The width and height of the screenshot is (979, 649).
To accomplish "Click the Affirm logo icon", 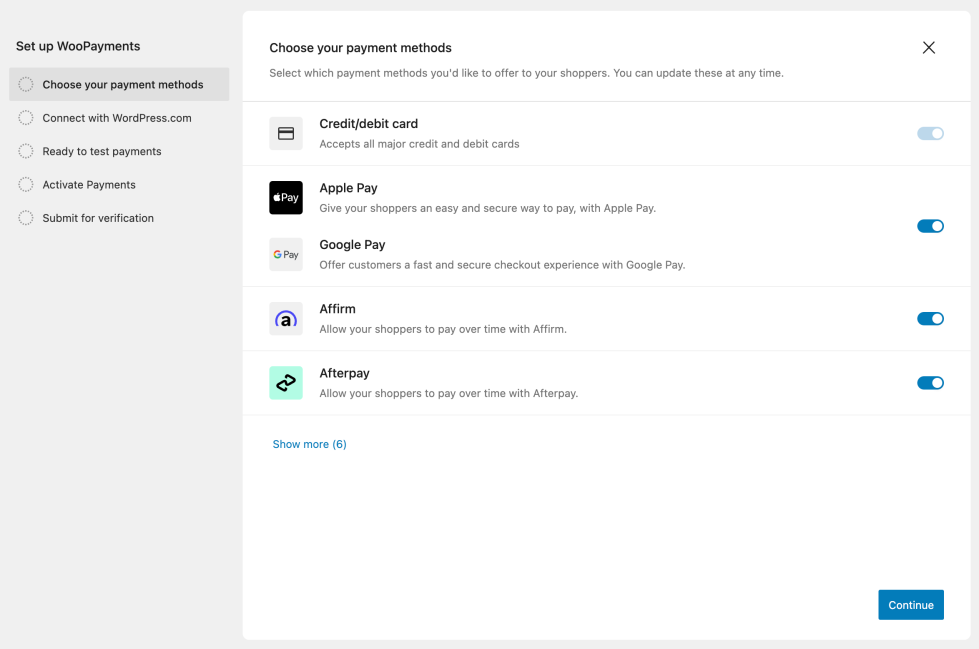I will tap(286, 319).
